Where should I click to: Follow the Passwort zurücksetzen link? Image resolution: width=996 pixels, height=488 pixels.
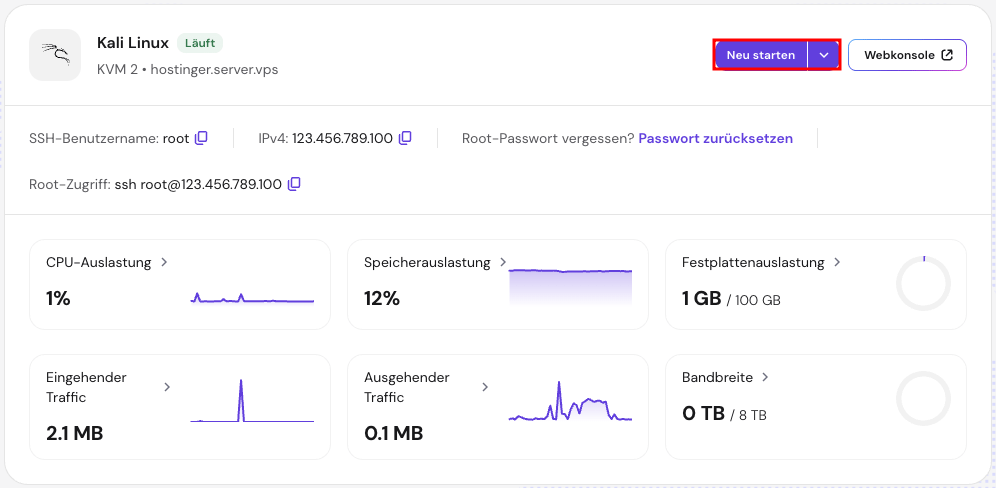pyautogui.click(x=716, y=138)
